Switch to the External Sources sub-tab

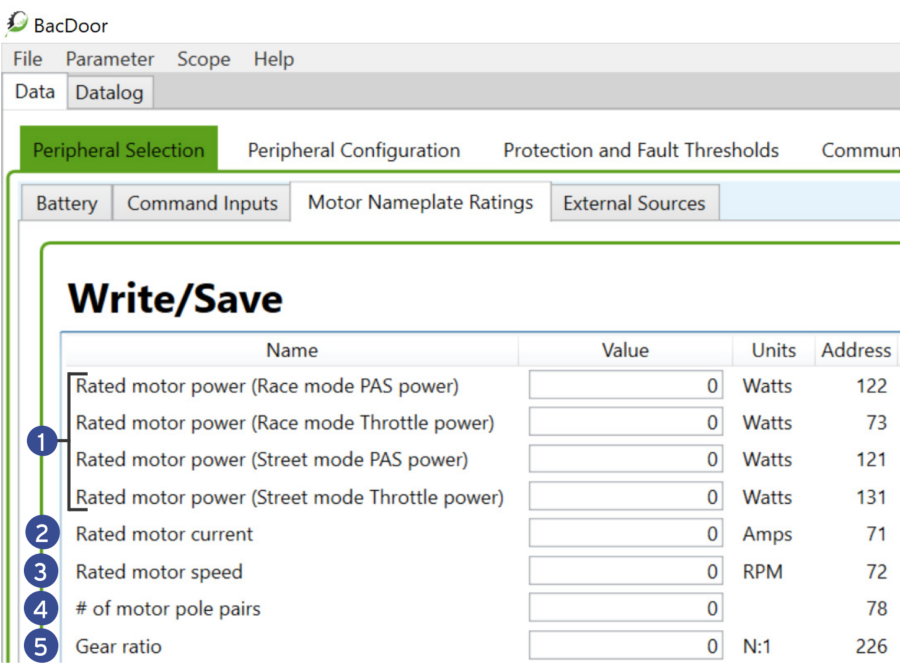[x=634, y=203]
